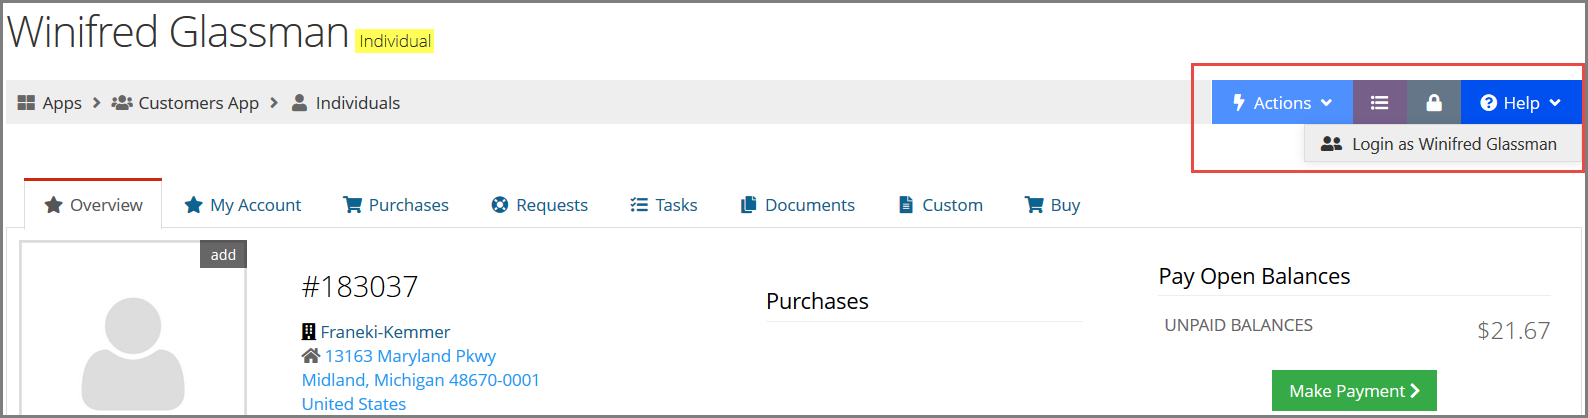Click the Customers App group icon

pos(122,103)
